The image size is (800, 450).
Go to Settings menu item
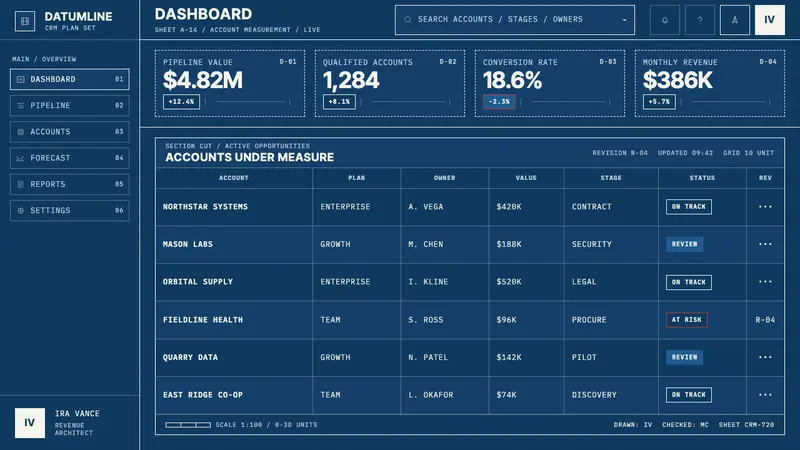[x=69, y=211]
